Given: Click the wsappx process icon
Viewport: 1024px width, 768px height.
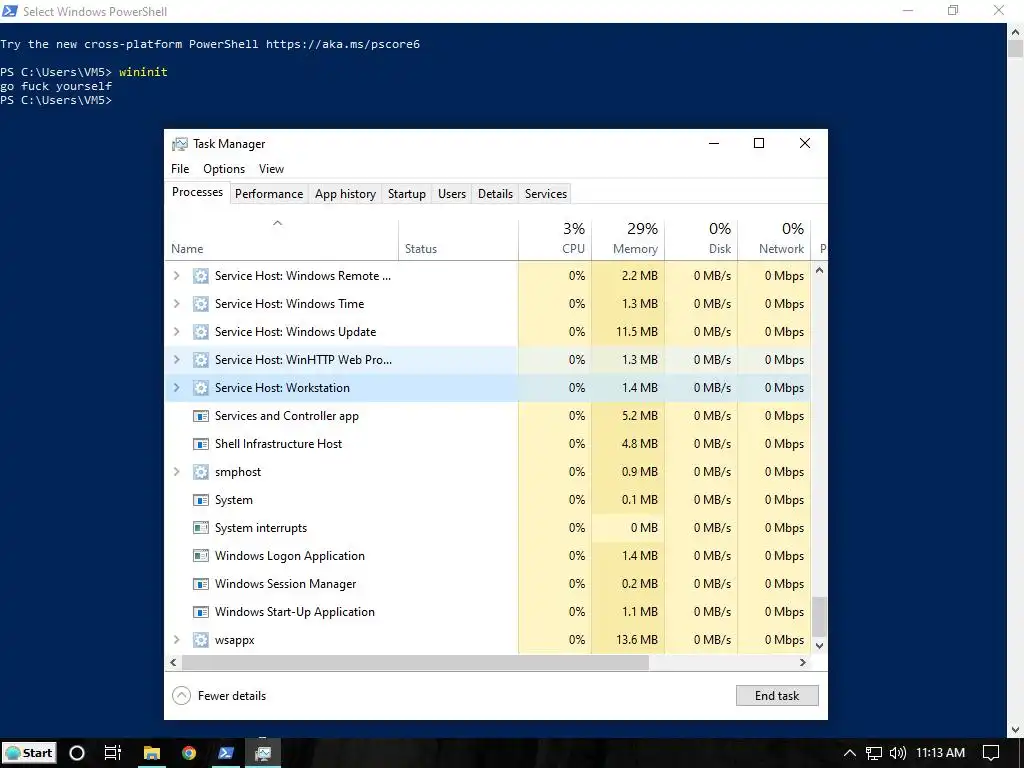Looking at the screenshot, I should pos(200,640).
